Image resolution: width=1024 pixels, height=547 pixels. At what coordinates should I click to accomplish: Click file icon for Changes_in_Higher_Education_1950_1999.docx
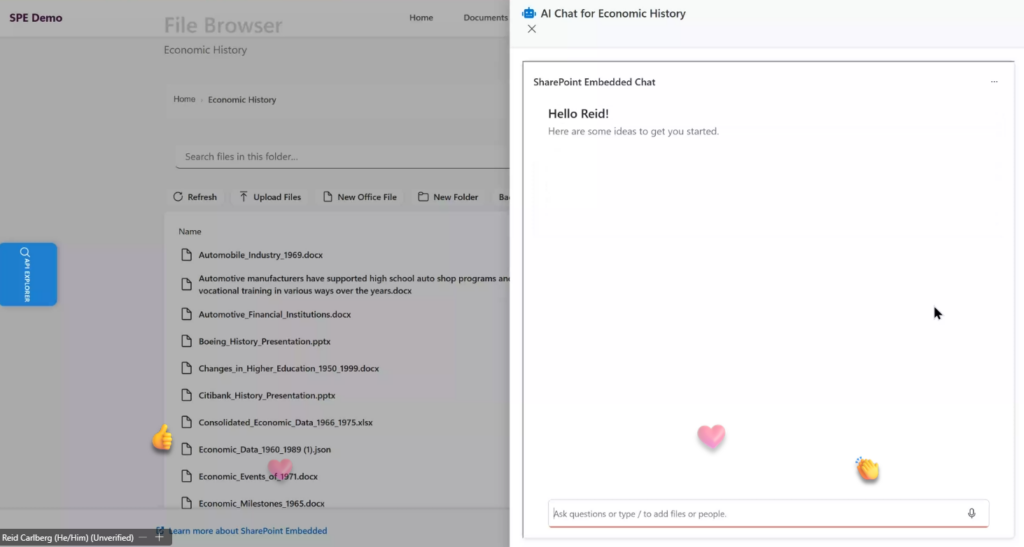point(187,368)
